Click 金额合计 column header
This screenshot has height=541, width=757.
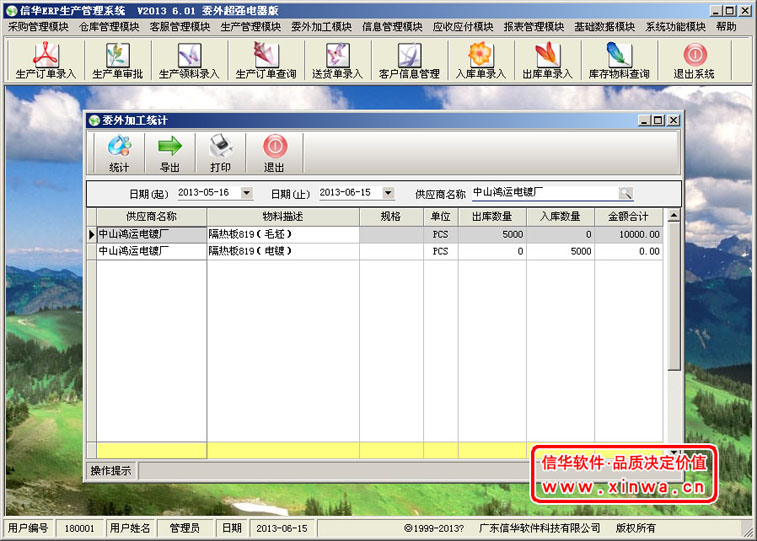pos(628,217)
